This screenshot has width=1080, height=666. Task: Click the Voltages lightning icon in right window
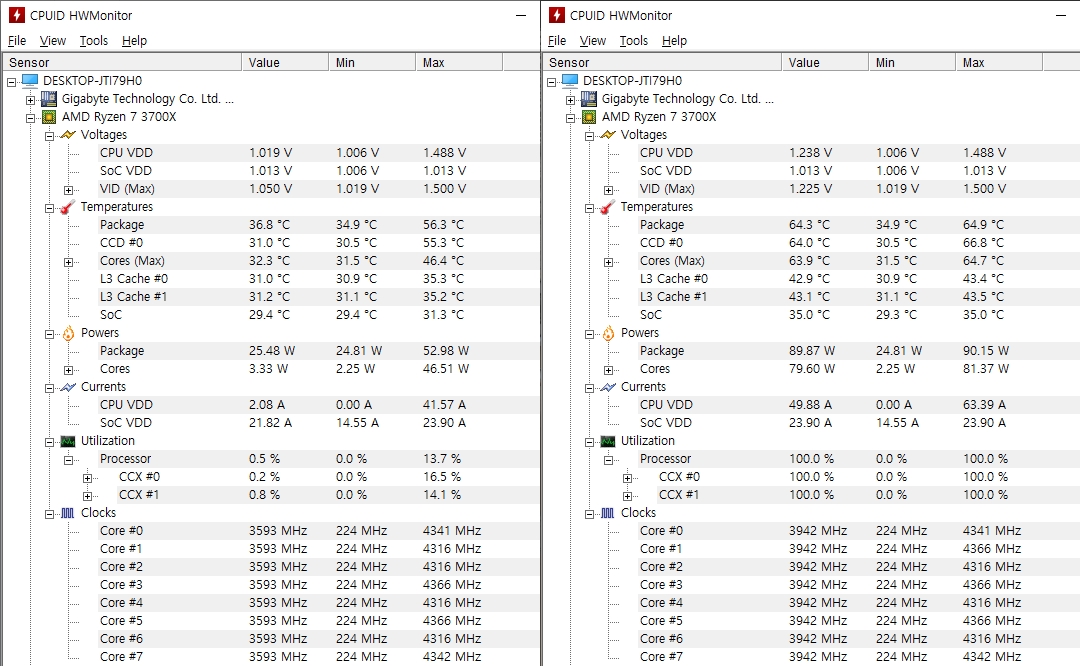coord(608,135)
